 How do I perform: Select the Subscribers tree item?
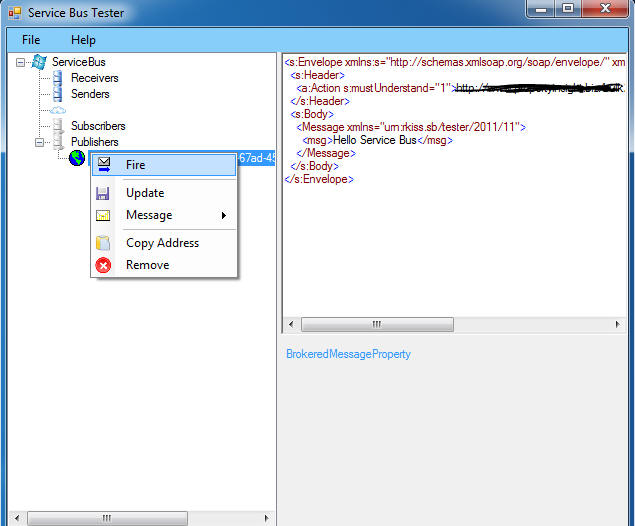[98, 126]
